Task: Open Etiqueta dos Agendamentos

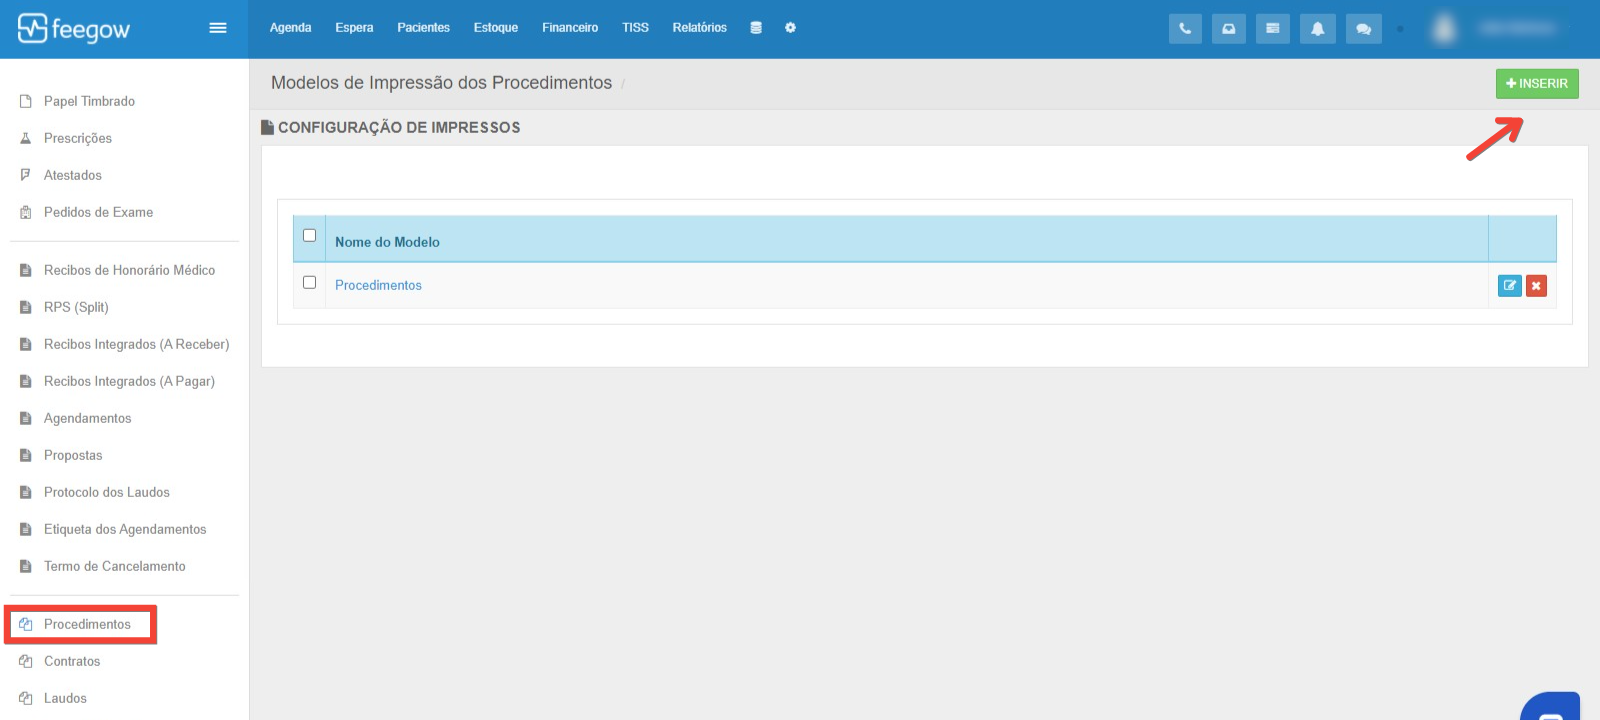Action: 125,529
